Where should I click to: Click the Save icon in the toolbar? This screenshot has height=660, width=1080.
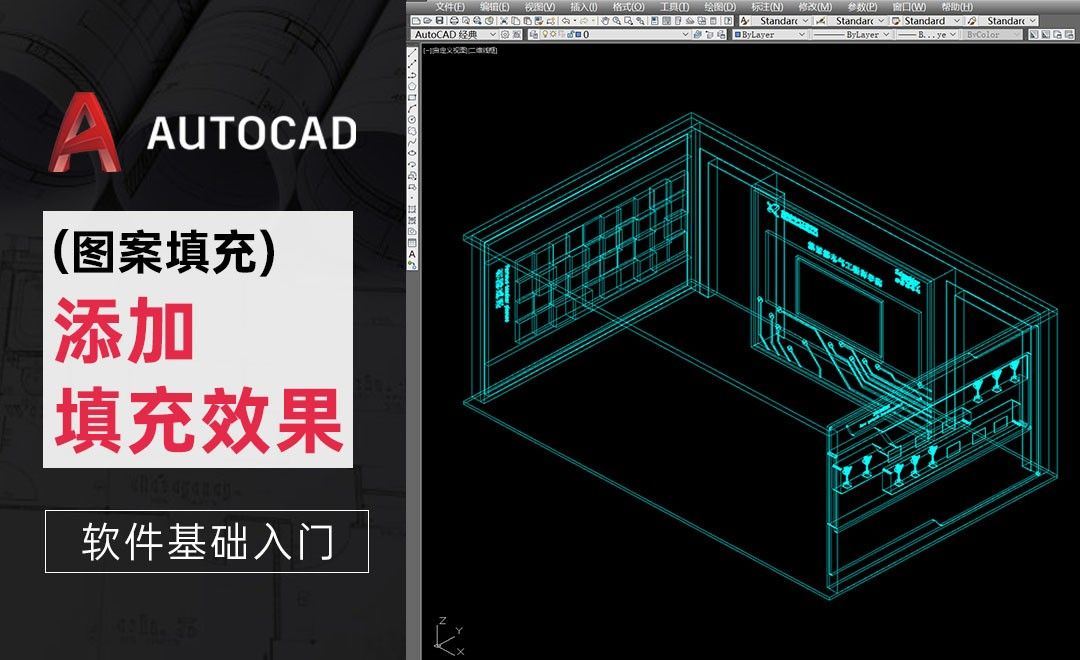coord(440,20)
